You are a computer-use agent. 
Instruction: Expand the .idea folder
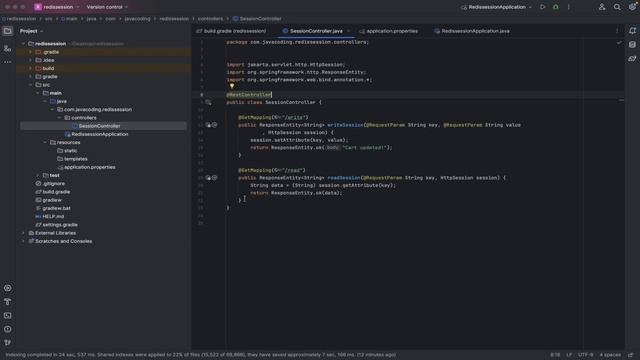(31, 60)
